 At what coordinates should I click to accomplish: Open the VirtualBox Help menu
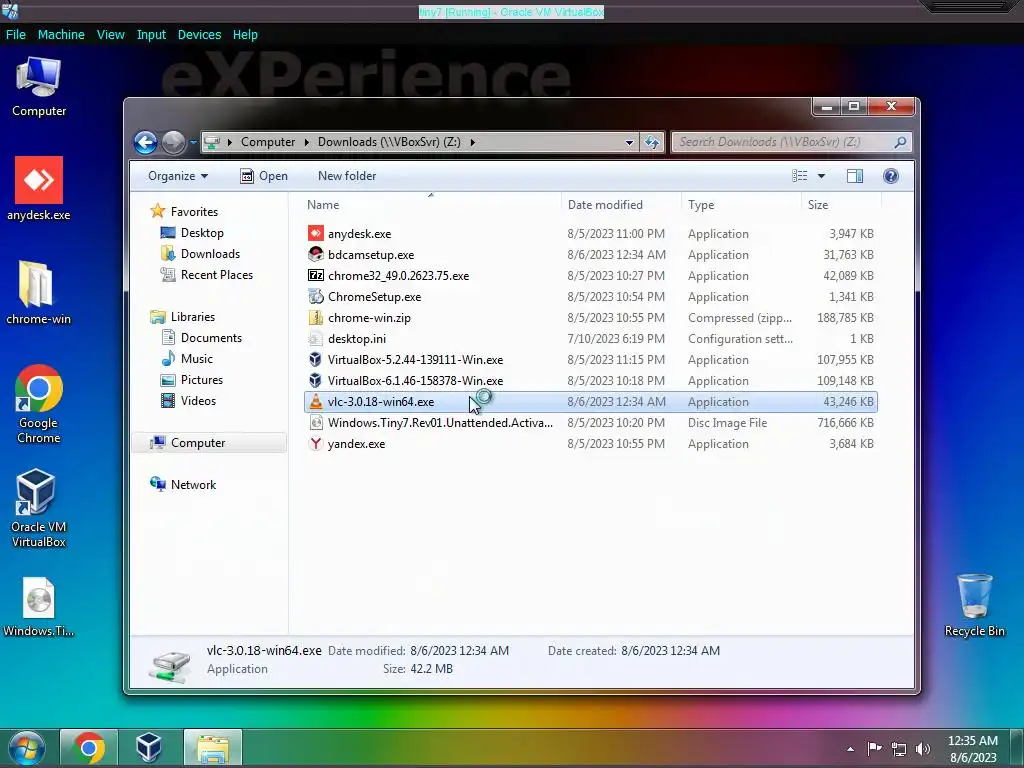pos(245,35)
